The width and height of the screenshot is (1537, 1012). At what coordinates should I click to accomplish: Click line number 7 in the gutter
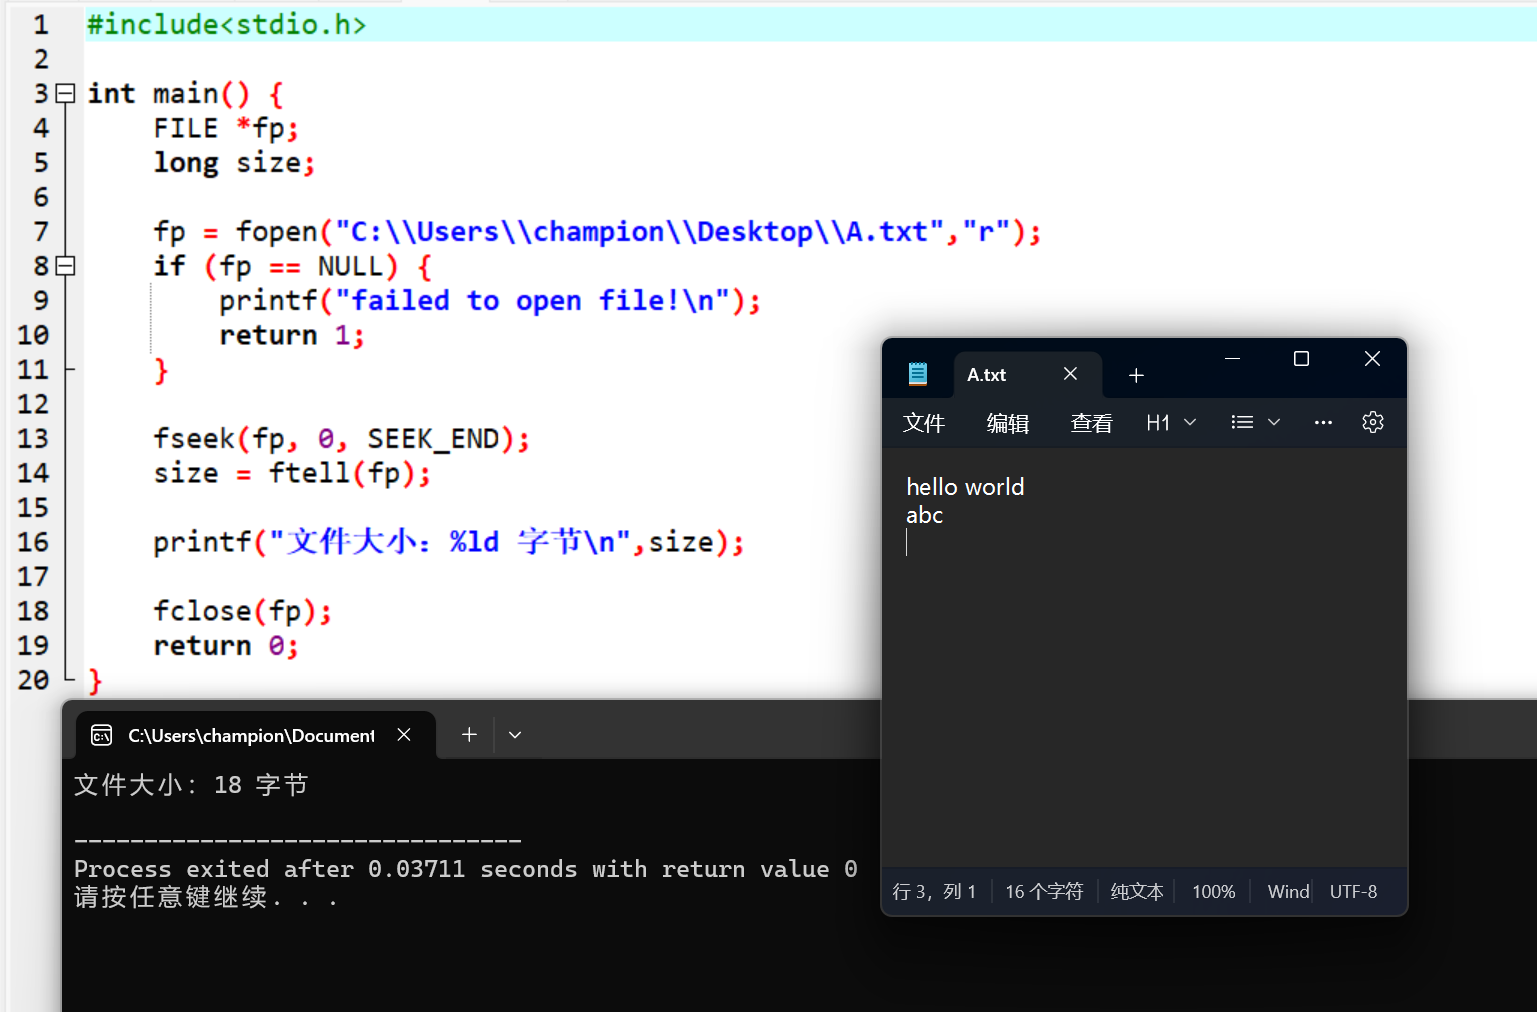[41, 232]
